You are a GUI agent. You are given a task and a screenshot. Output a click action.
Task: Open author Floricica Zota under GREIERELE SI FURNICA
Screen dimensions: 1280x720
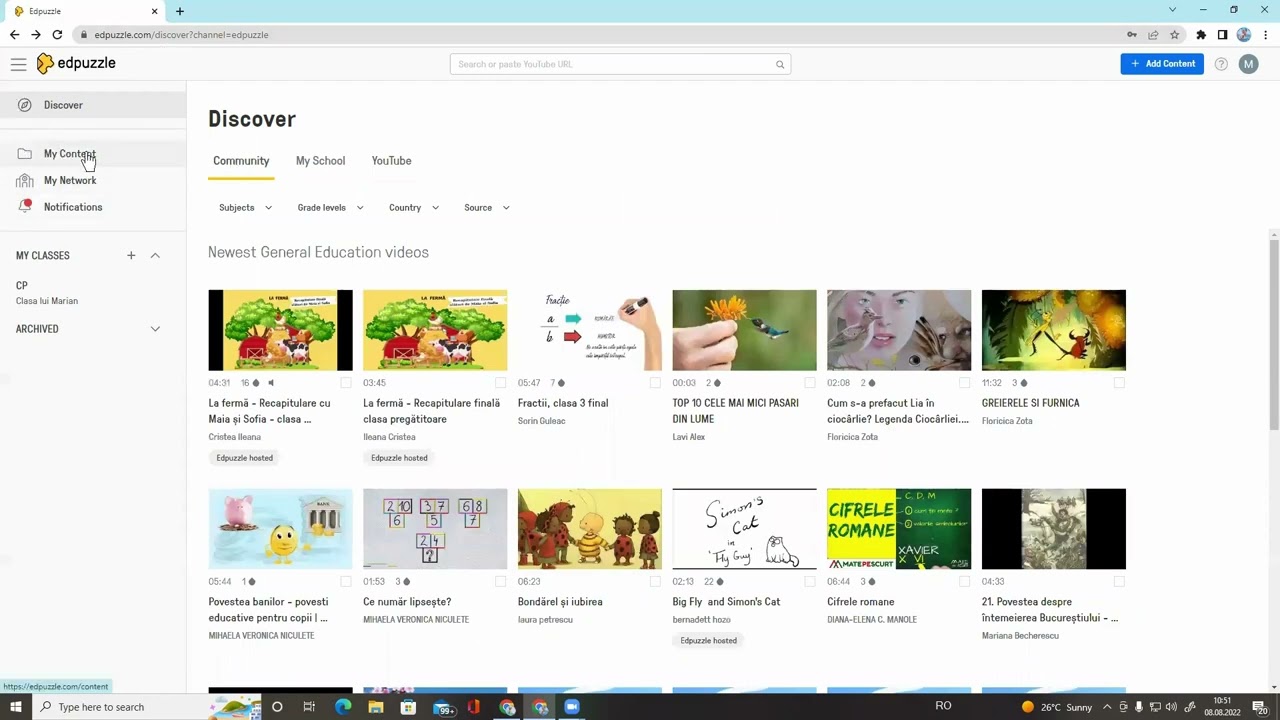click(1007, 421)
